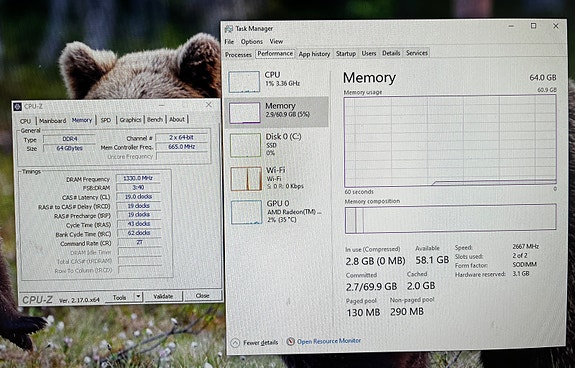Open the Options menu in Task Manager
The width and height of the screenshot is (575, 368).
pyautogui.click(x=252, y=42)
